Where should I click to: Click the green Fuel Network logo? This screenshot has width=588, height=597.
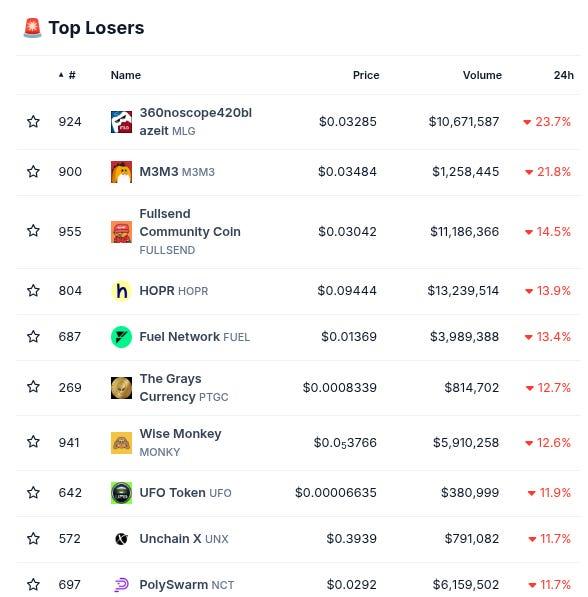click(121, 337)
